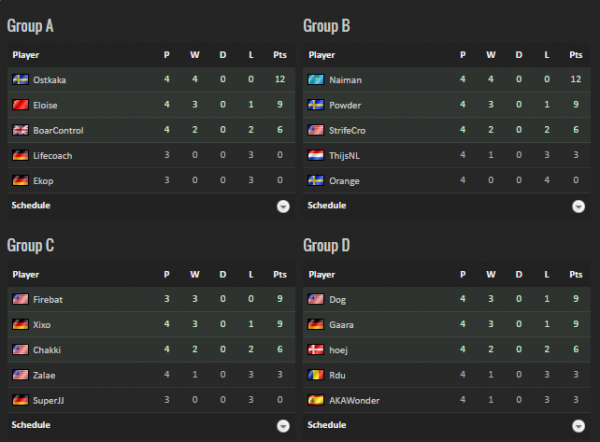600x442 pixels.
Task: Click the Kazakhstan flag beside Naiman
Action: 316,80
